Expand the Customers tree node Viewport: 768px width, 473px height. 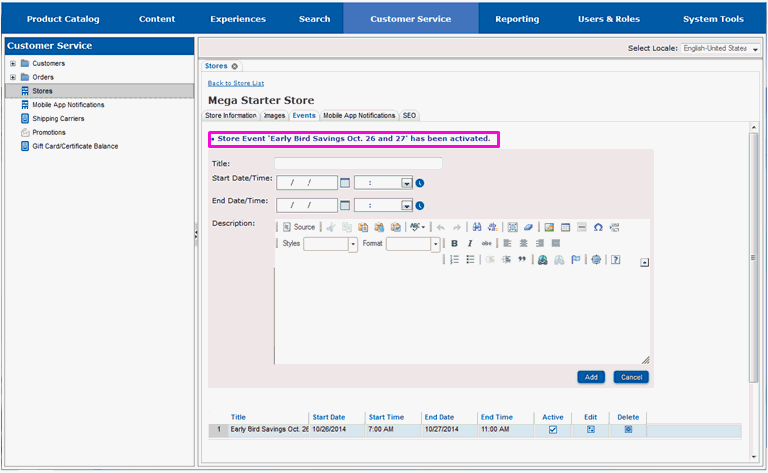(x=13, y=63)
